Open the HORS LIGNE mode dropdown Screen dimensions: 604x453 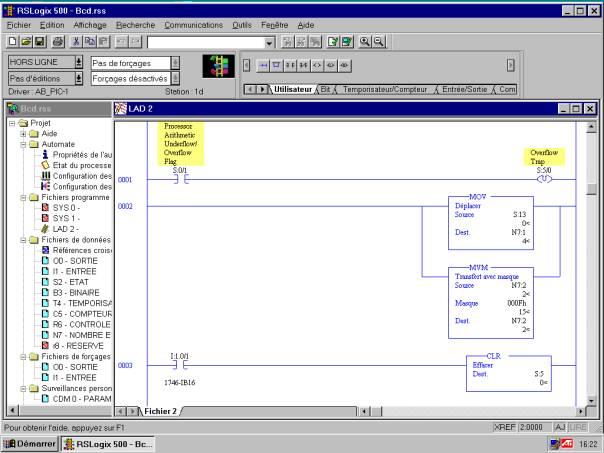pos(79,62)
